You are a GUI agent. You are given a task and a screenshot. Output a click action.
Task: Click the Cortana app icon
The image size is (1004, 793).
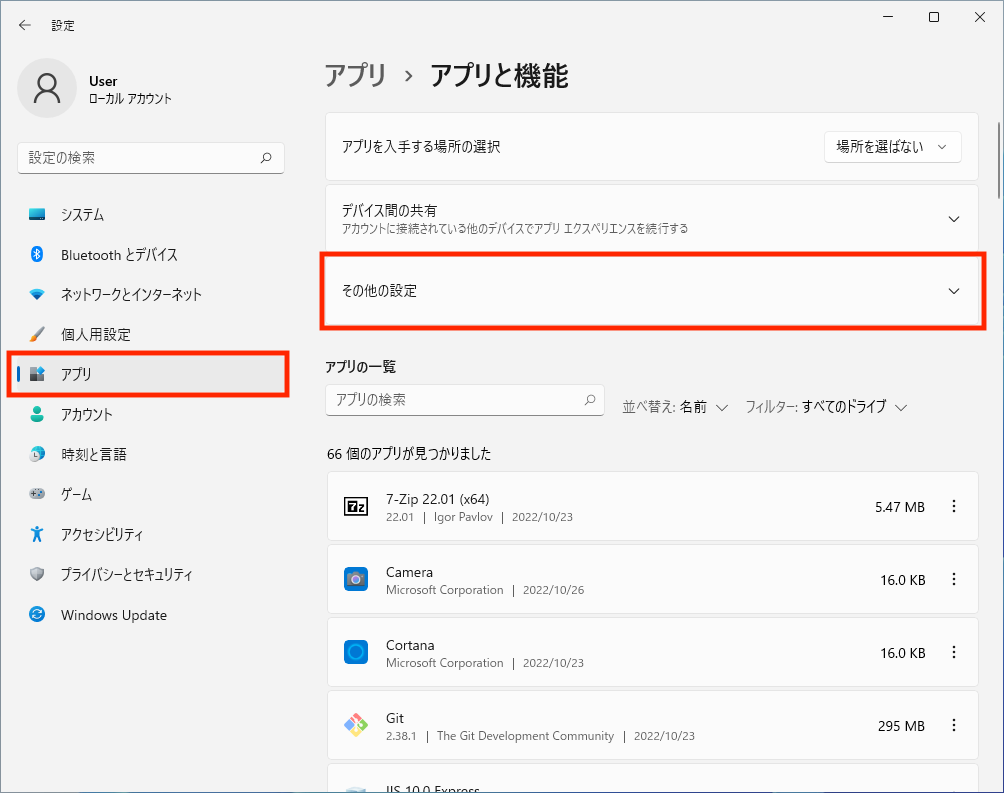(x=356, y=653)
